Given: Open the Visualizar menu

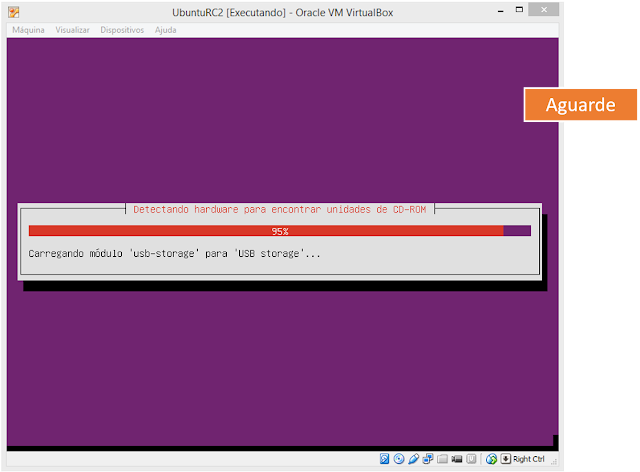Looking at the screenshot, I should [72, 30].
